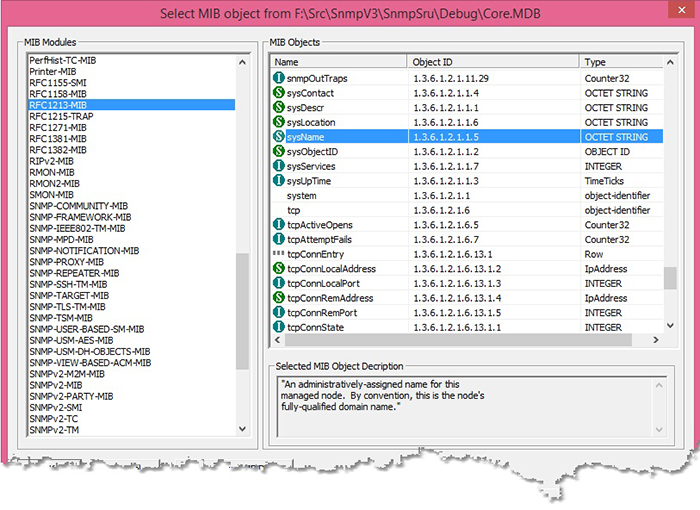
Task: Select RFC1215-TRAP module
Action: click(61, 116)
